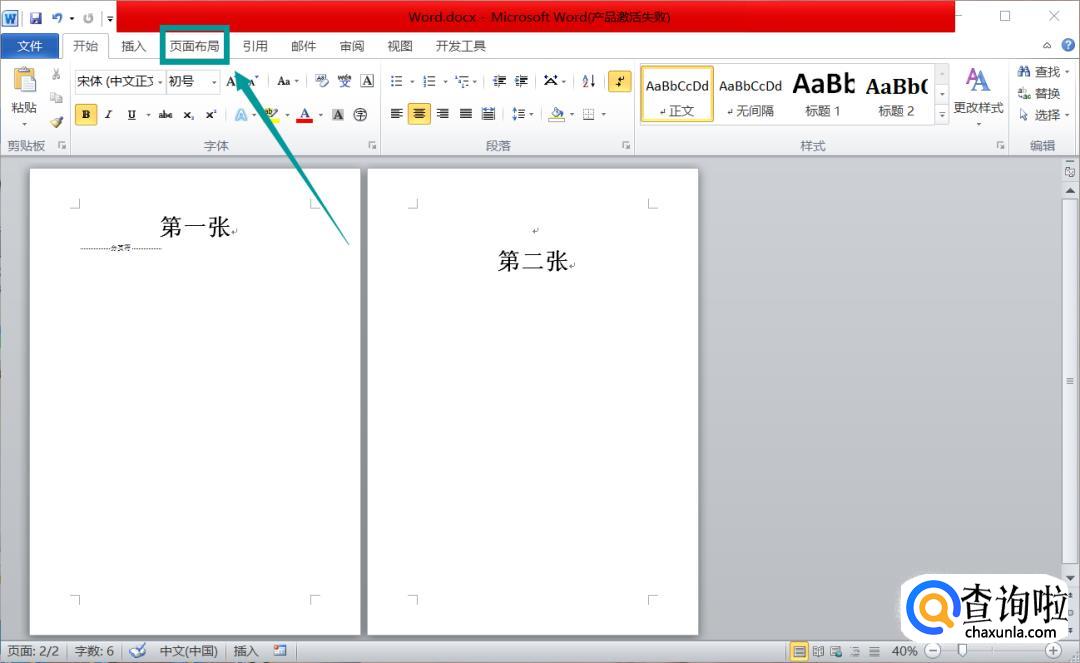Viewport: 1080px width, 663px height.
Task: Justify paragraph text
Action: 466,114
